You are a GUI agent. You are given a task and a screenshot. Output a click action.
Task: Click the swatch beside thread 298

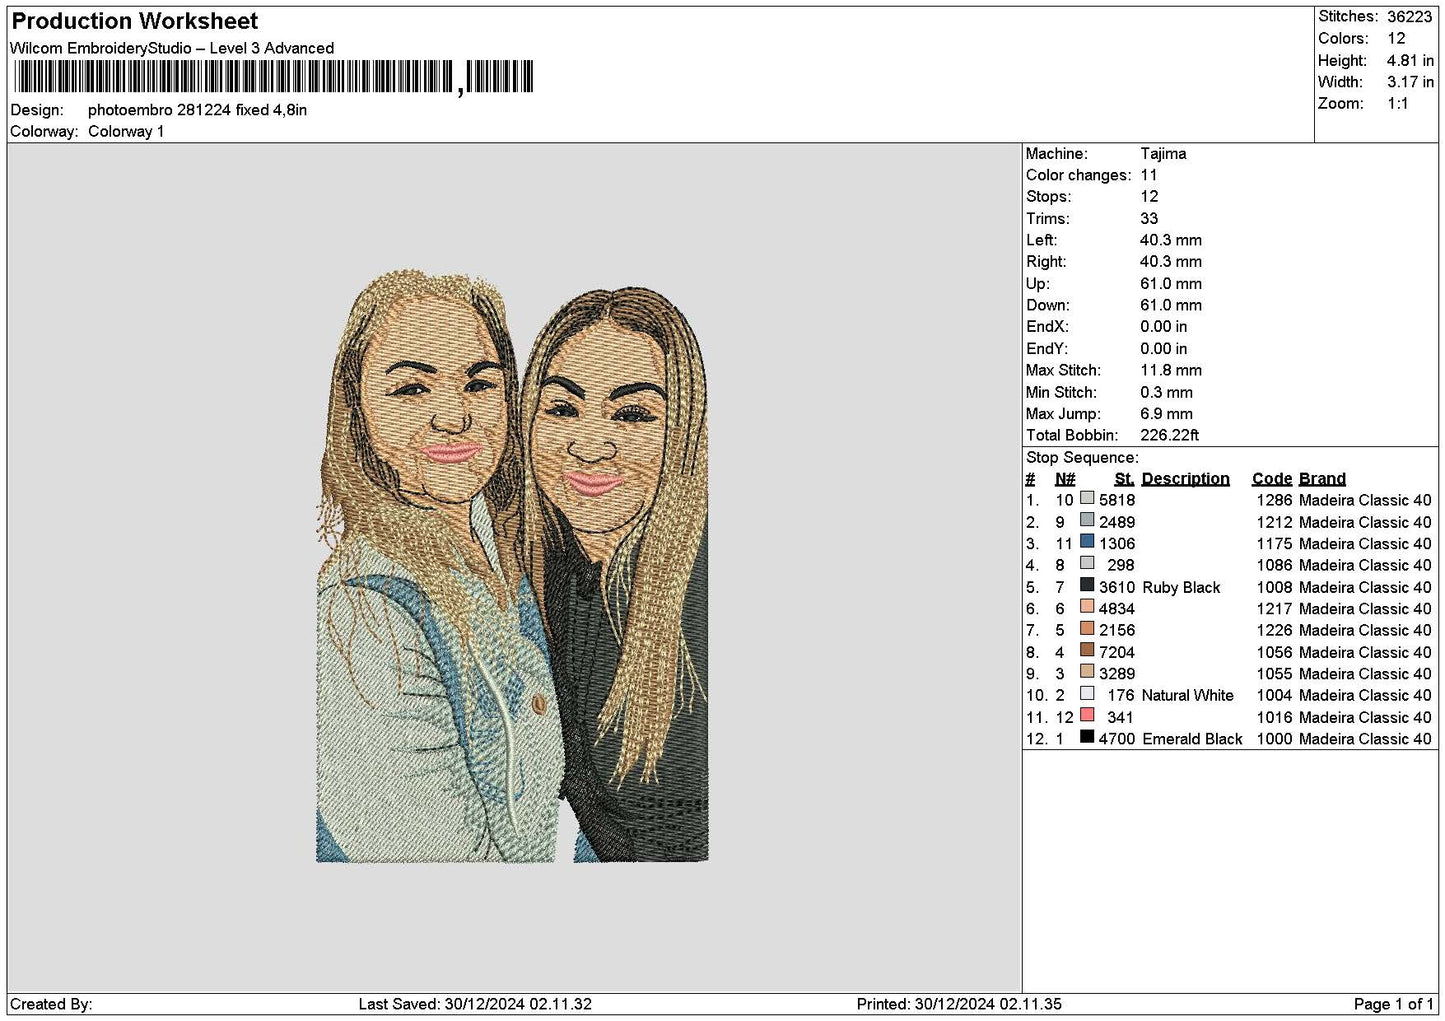pyautogui.click(x=1087, y=564)
